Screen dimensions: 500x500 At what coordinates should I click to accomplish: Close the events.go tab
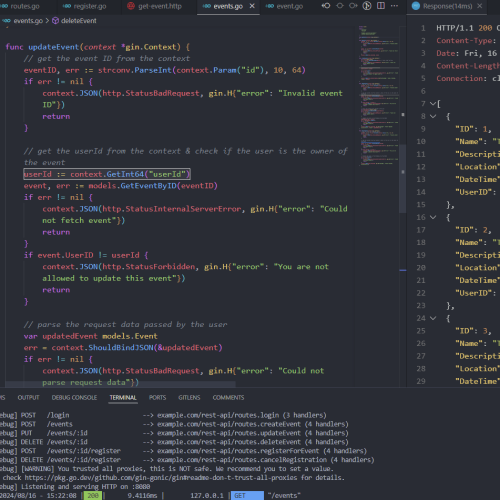coord(252,6)
